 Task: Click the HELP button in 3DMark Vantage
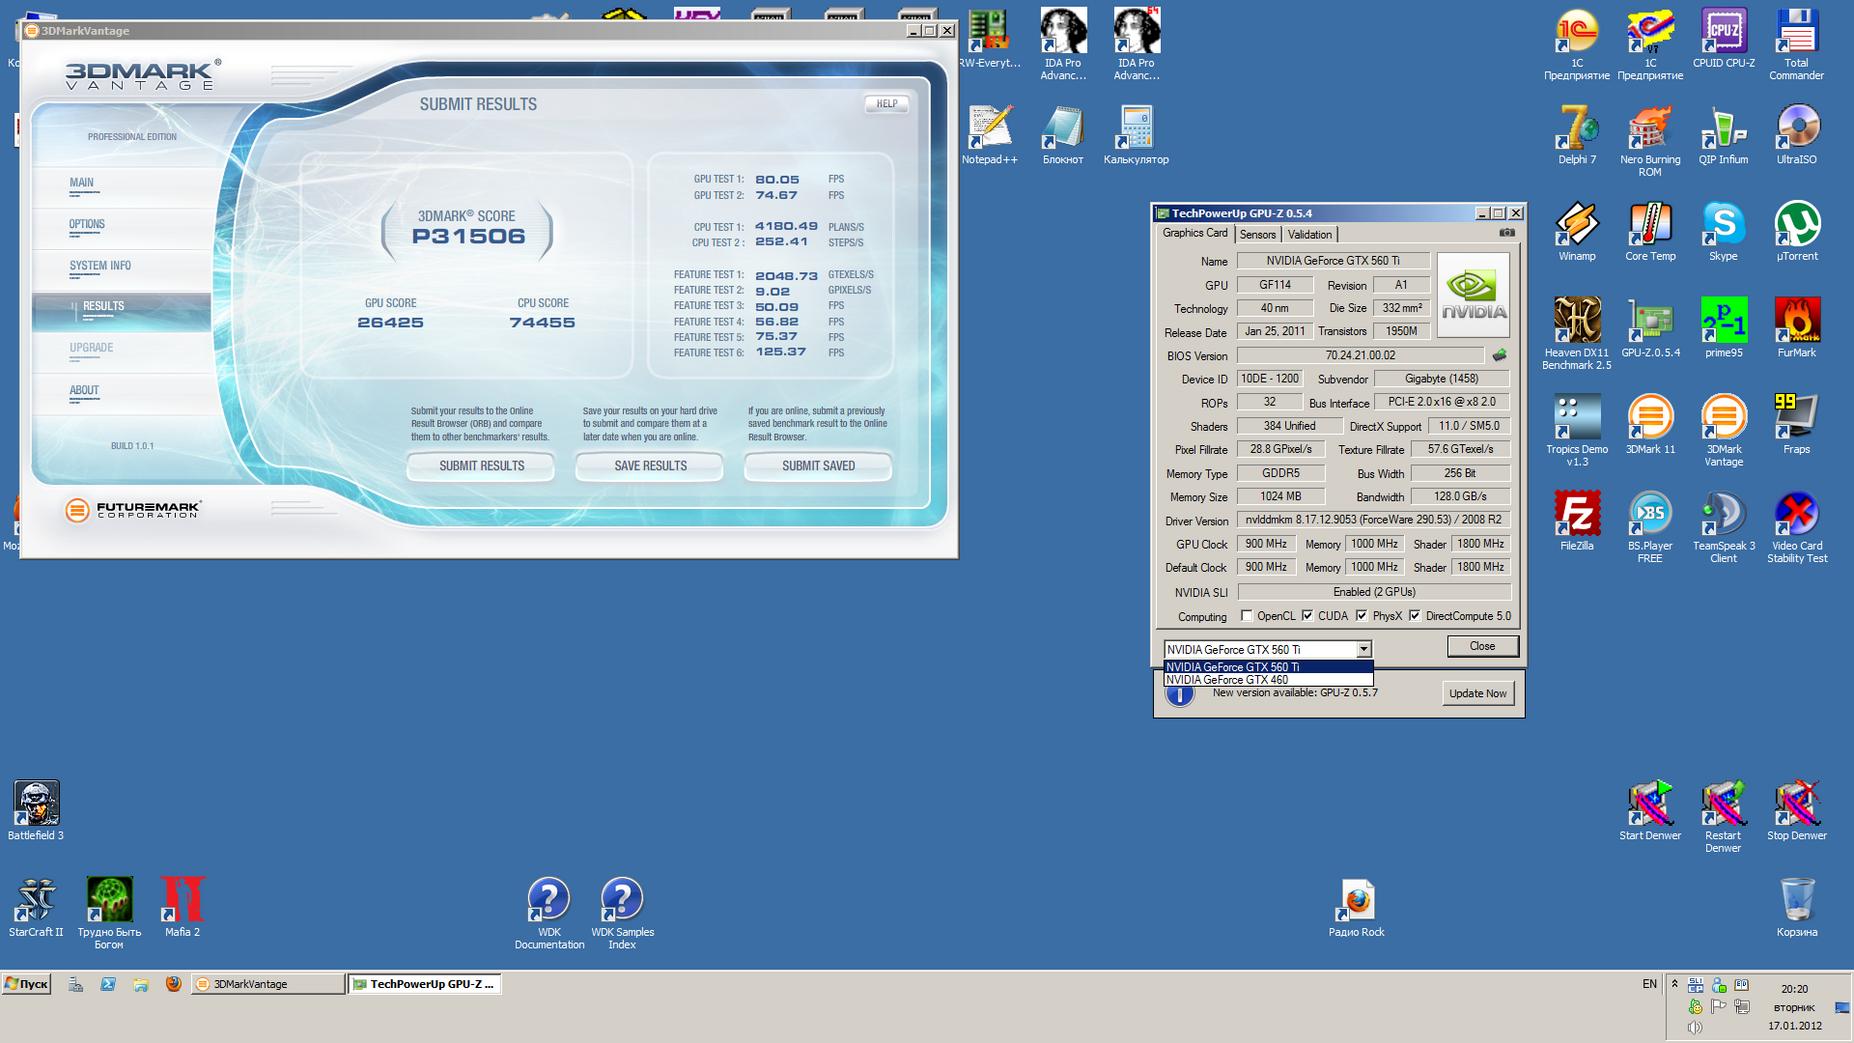click(887, 104)
